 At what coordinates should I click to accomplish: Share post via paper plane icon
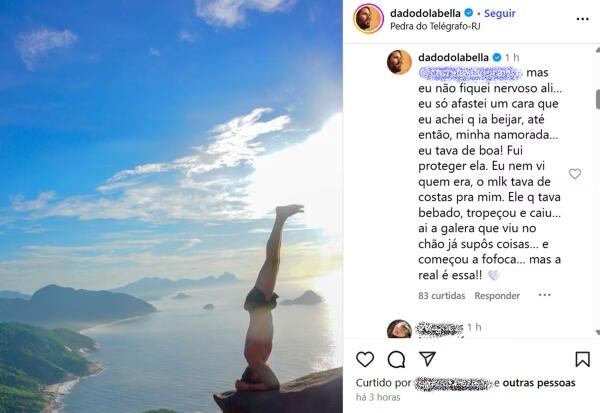pos(427,359)
